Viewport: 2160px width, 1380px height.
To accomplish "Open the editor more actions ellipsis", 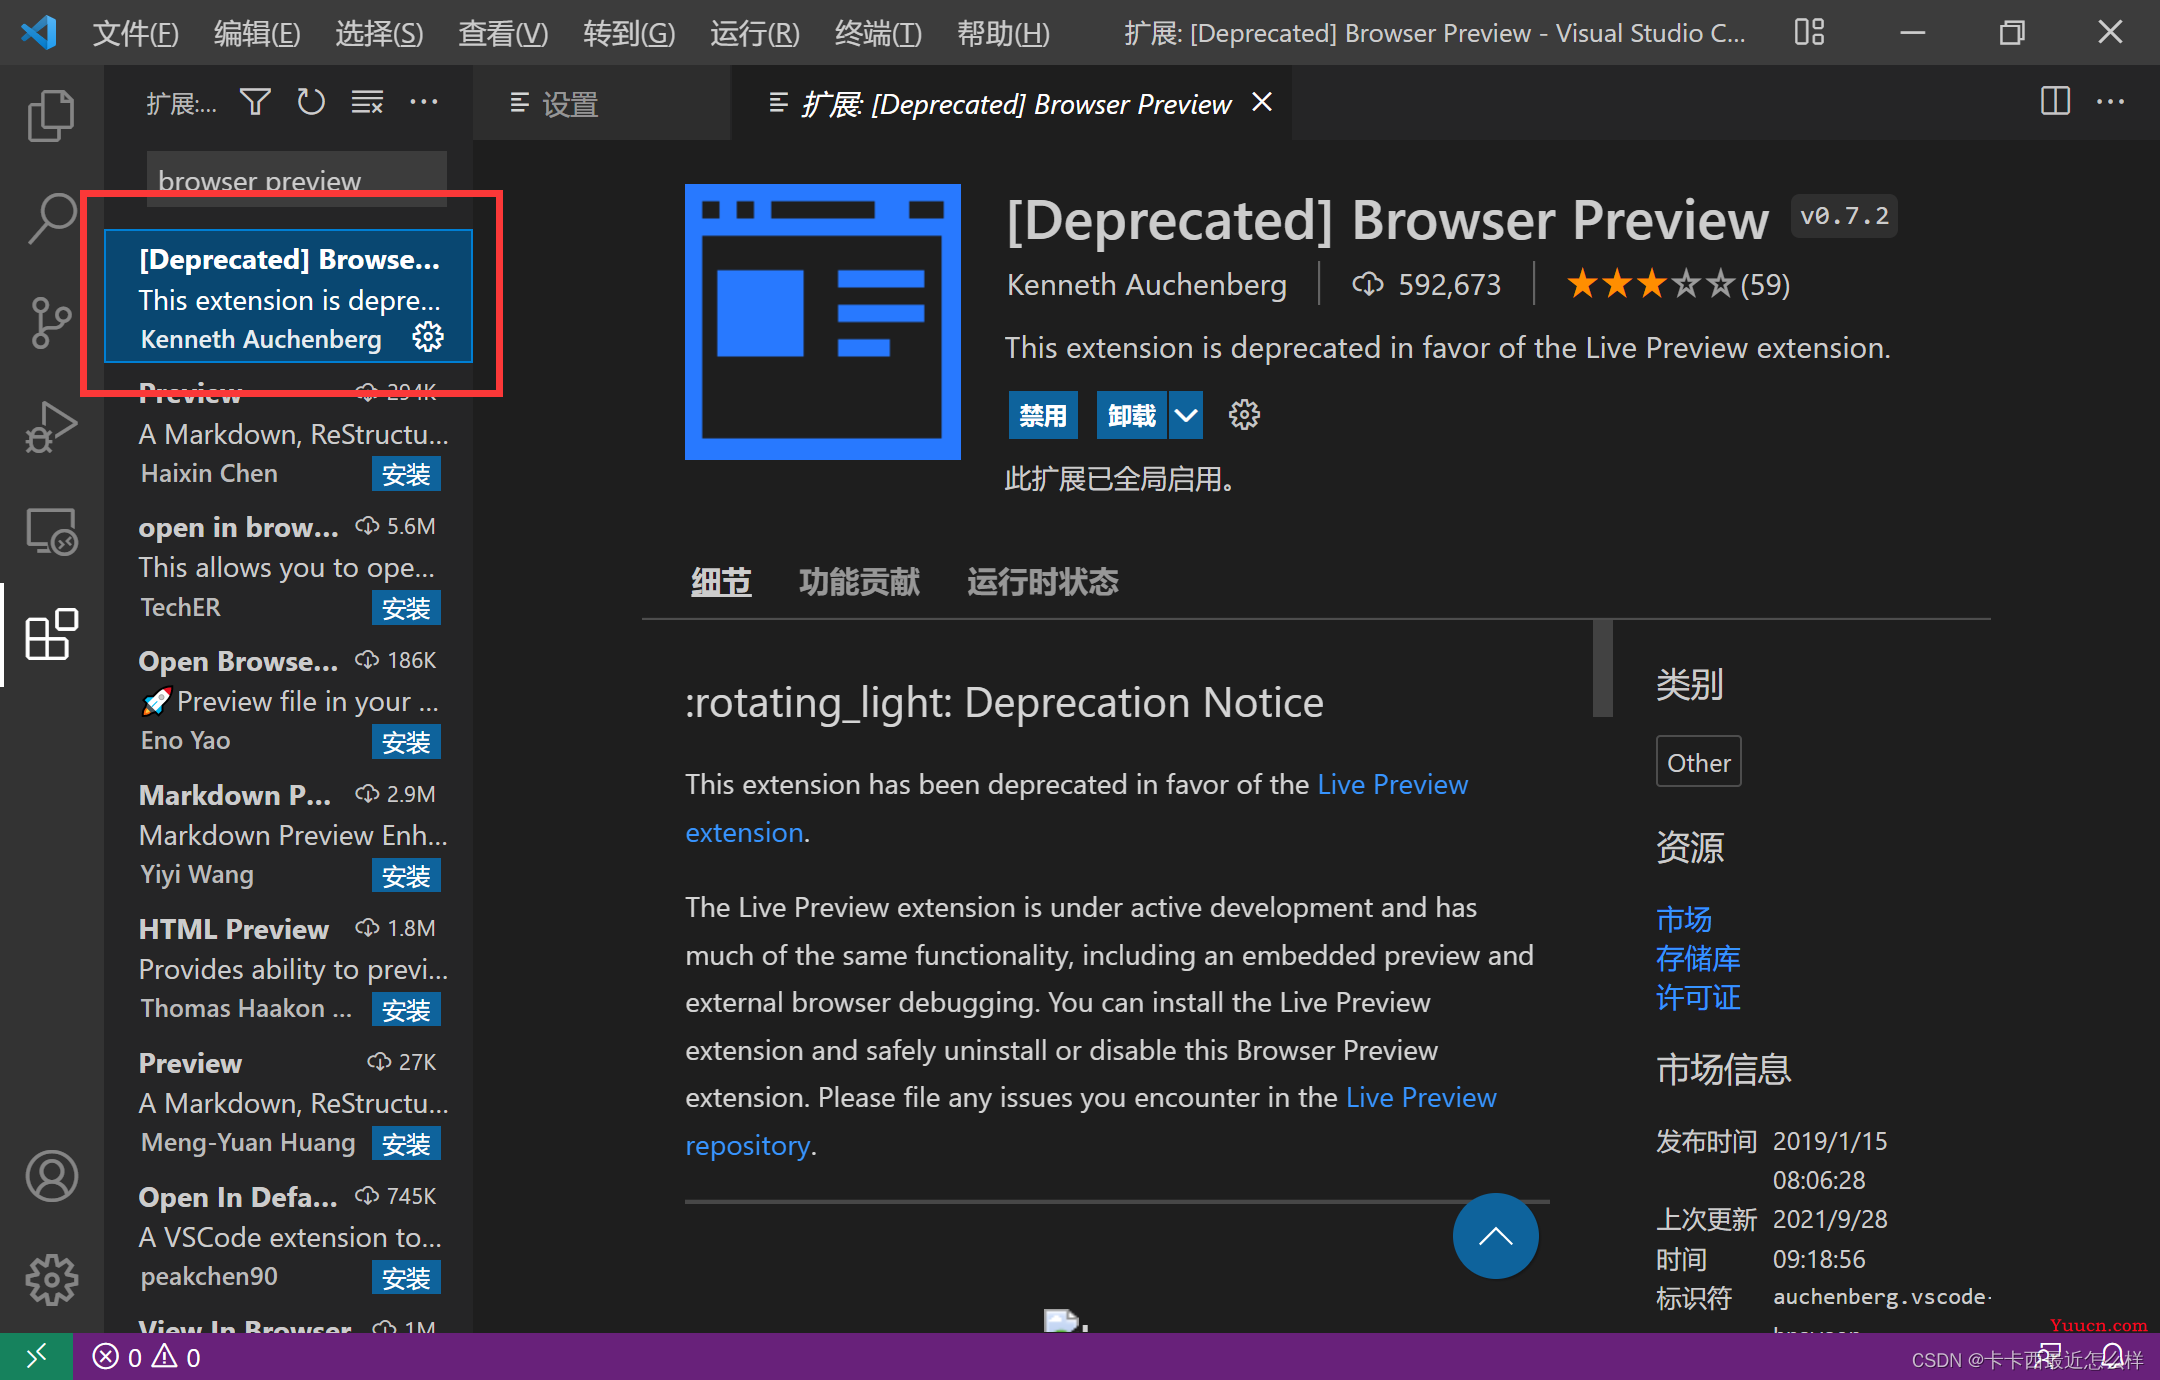I will 2110,102.
